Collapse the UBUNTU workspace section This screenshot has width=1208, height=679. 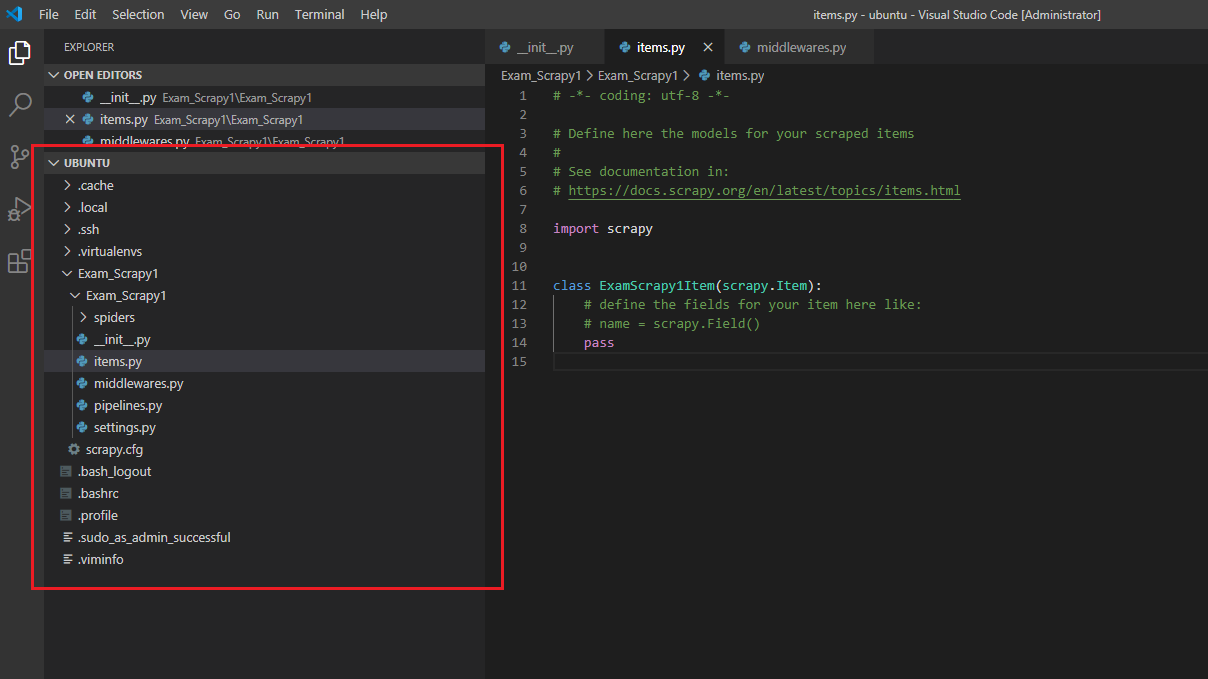[x=53, y=163]
